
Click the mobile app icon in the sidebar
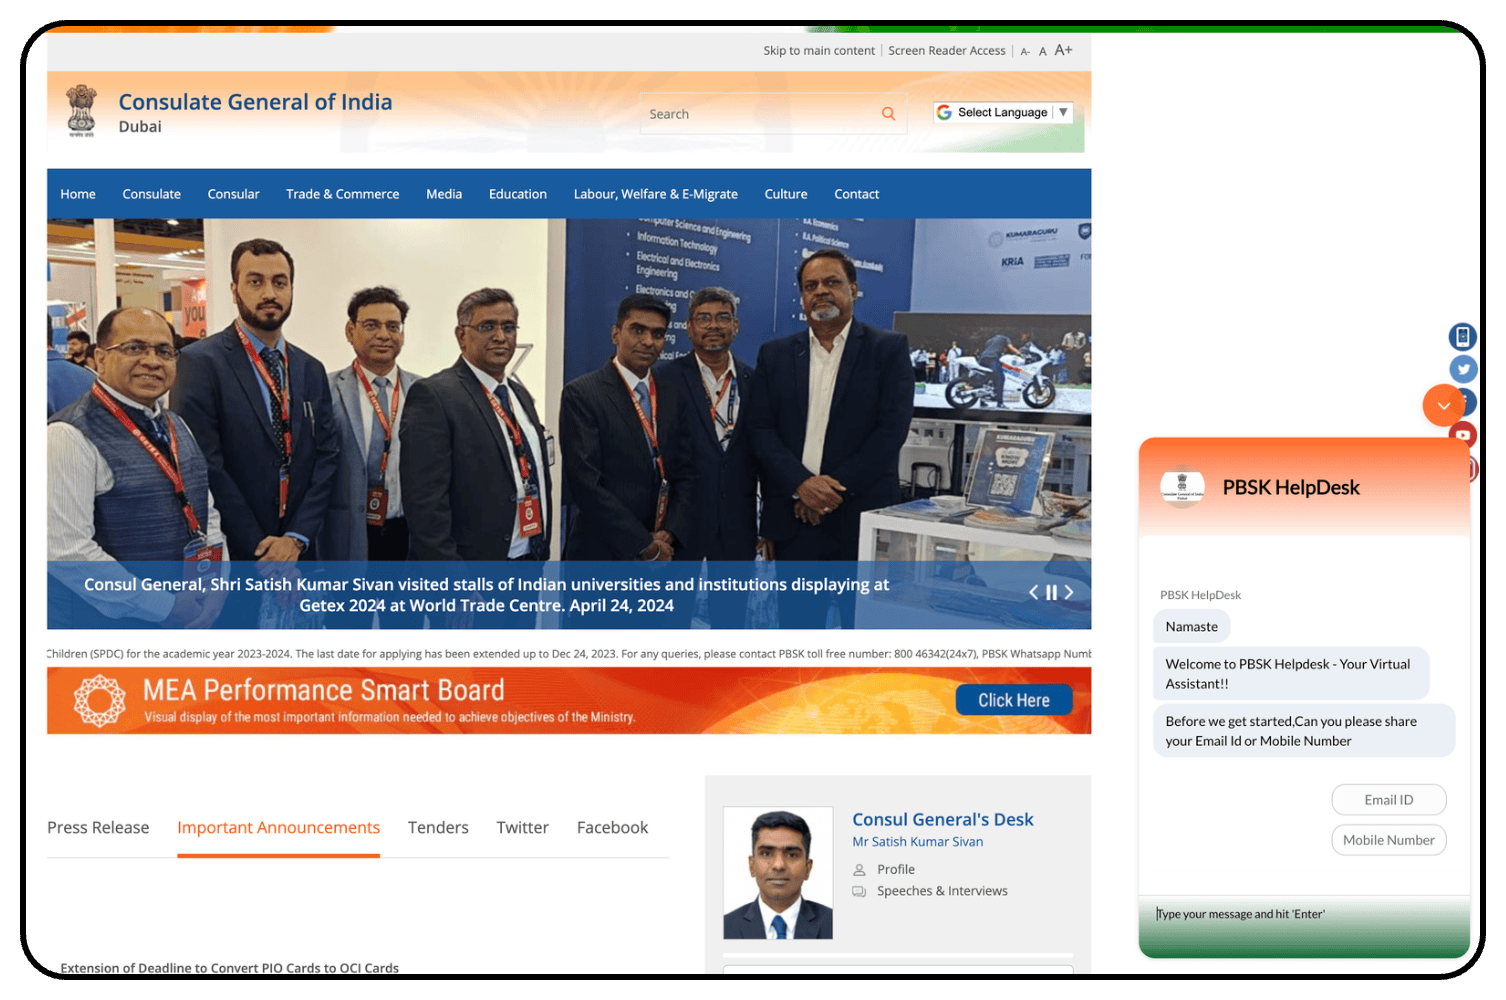click(x=1463, y=337)
